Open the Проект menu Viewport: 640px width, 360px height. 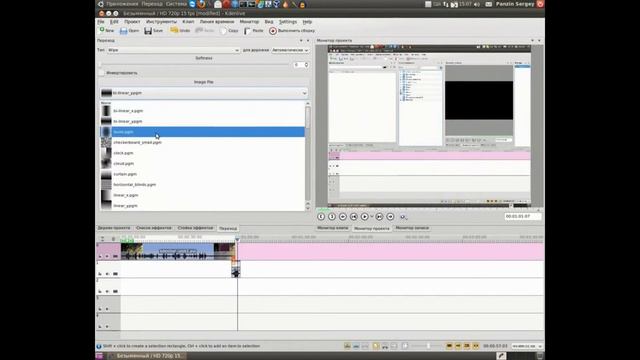(132, 22)
